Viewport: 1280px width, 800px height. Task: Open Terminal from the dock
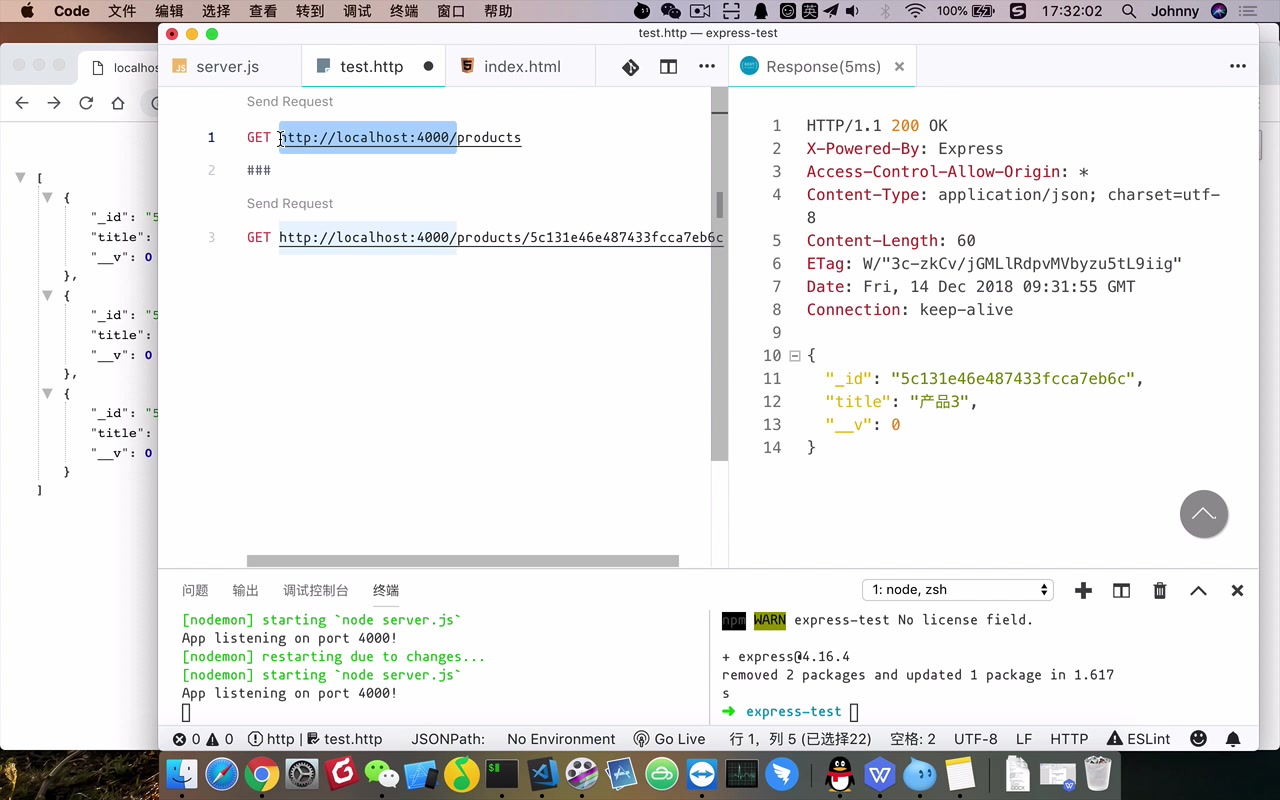[501, 774]
